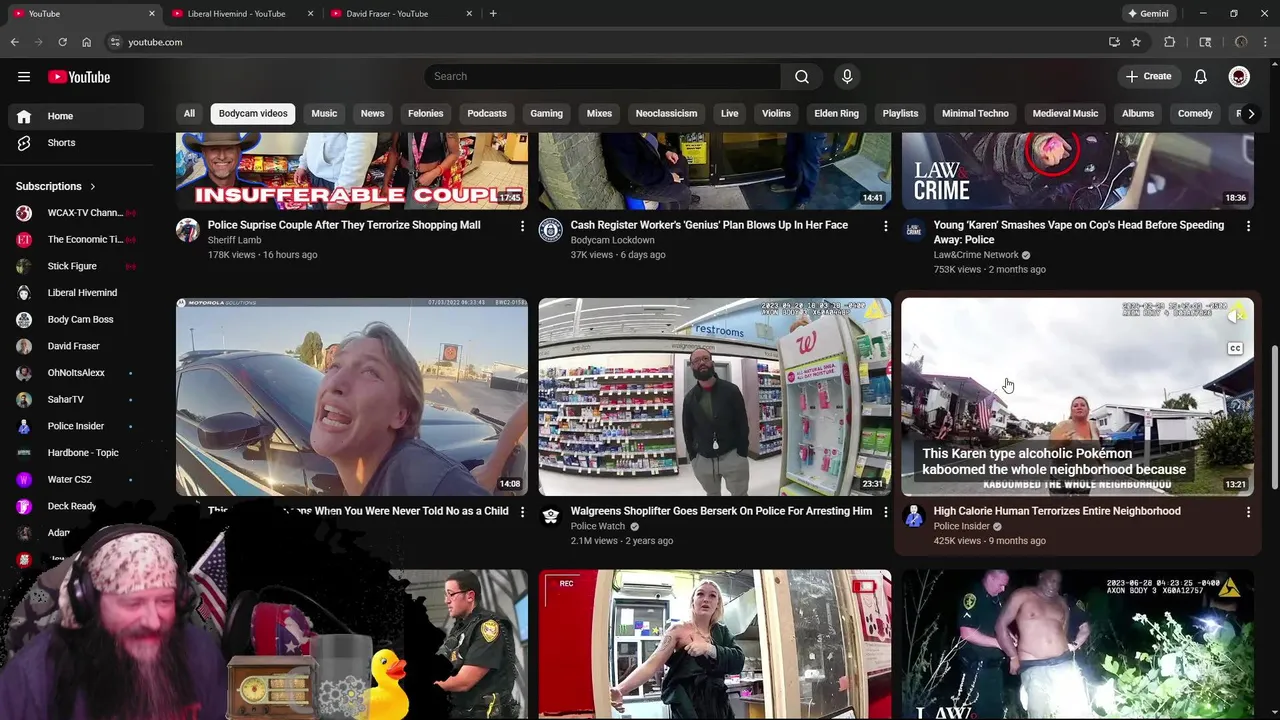1280x720 pixels.
Task: Open Body Cam Boss subscription
Action: point(76,320)
